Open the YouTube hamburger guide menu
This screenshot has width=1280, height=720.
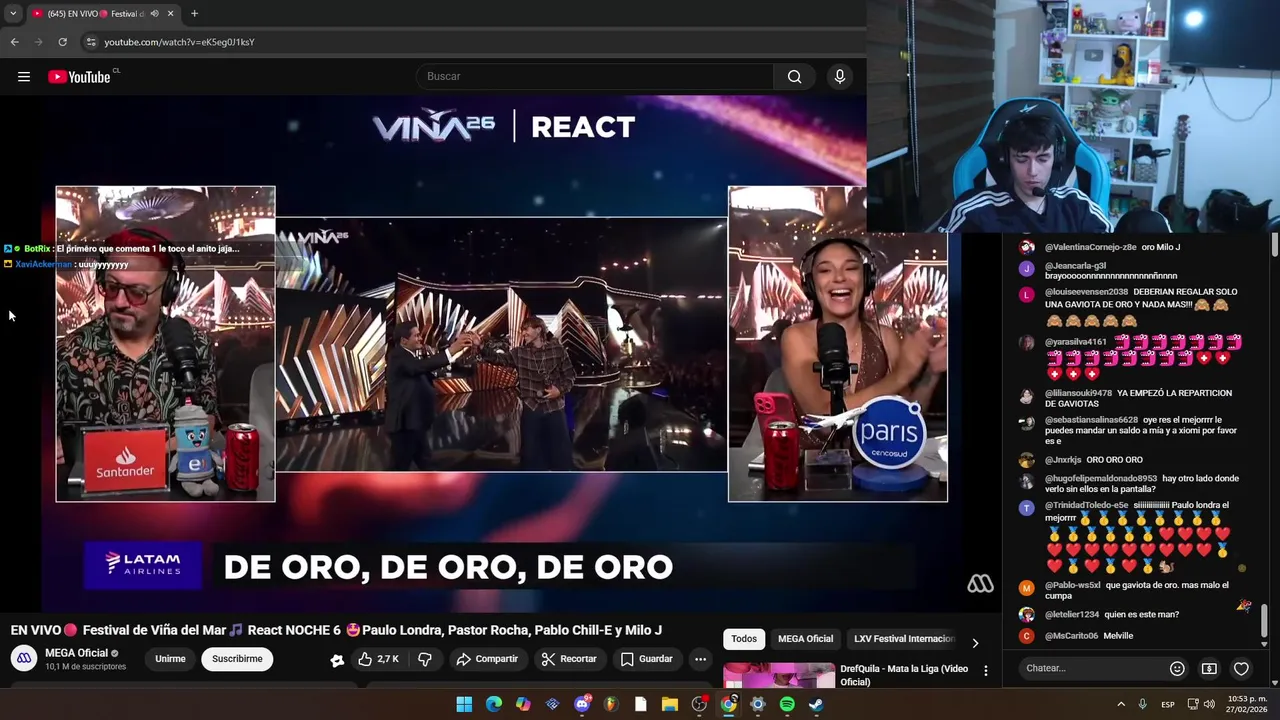[24, 77]
